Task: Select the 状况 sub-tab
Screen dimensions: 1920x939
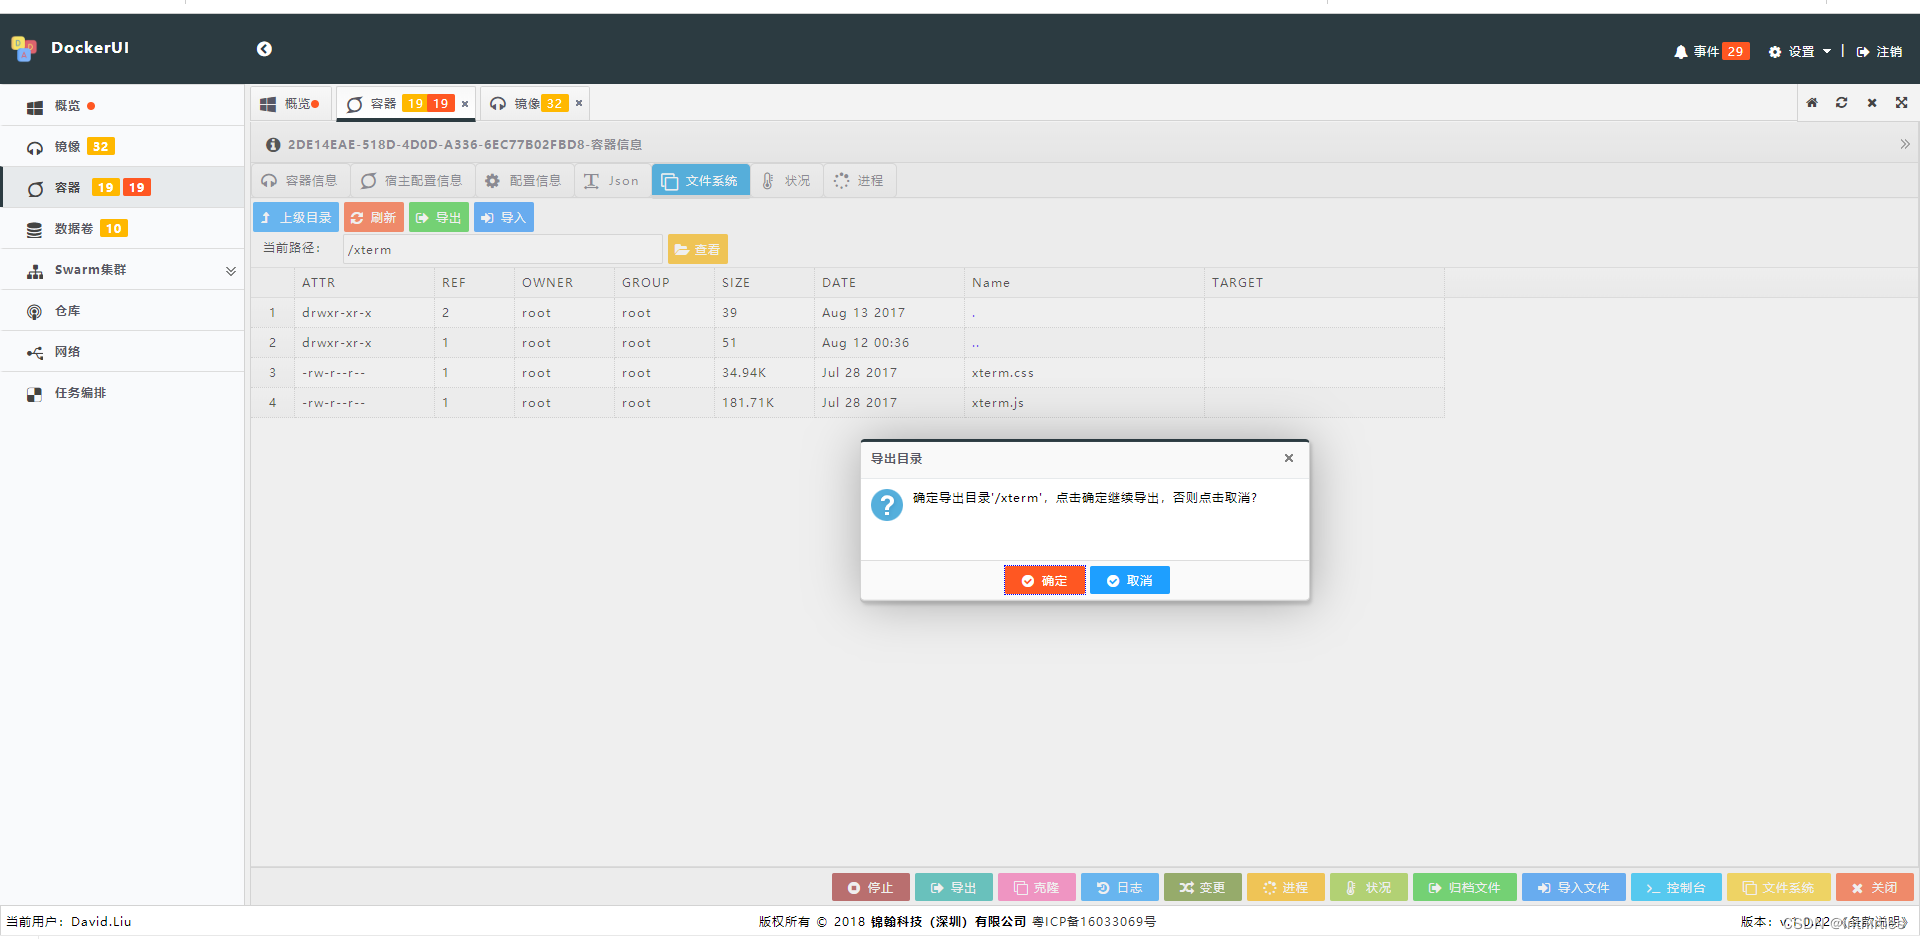Action: tap(787, 180)
